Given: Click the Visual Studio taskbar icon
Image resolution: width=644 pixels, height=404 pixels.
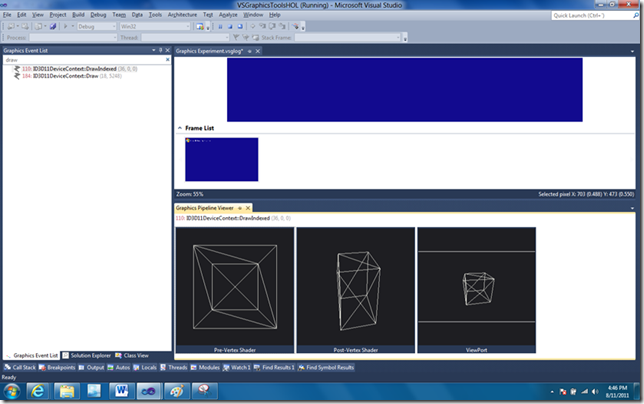Looking at the screenshot, I should tap(149, 391).
